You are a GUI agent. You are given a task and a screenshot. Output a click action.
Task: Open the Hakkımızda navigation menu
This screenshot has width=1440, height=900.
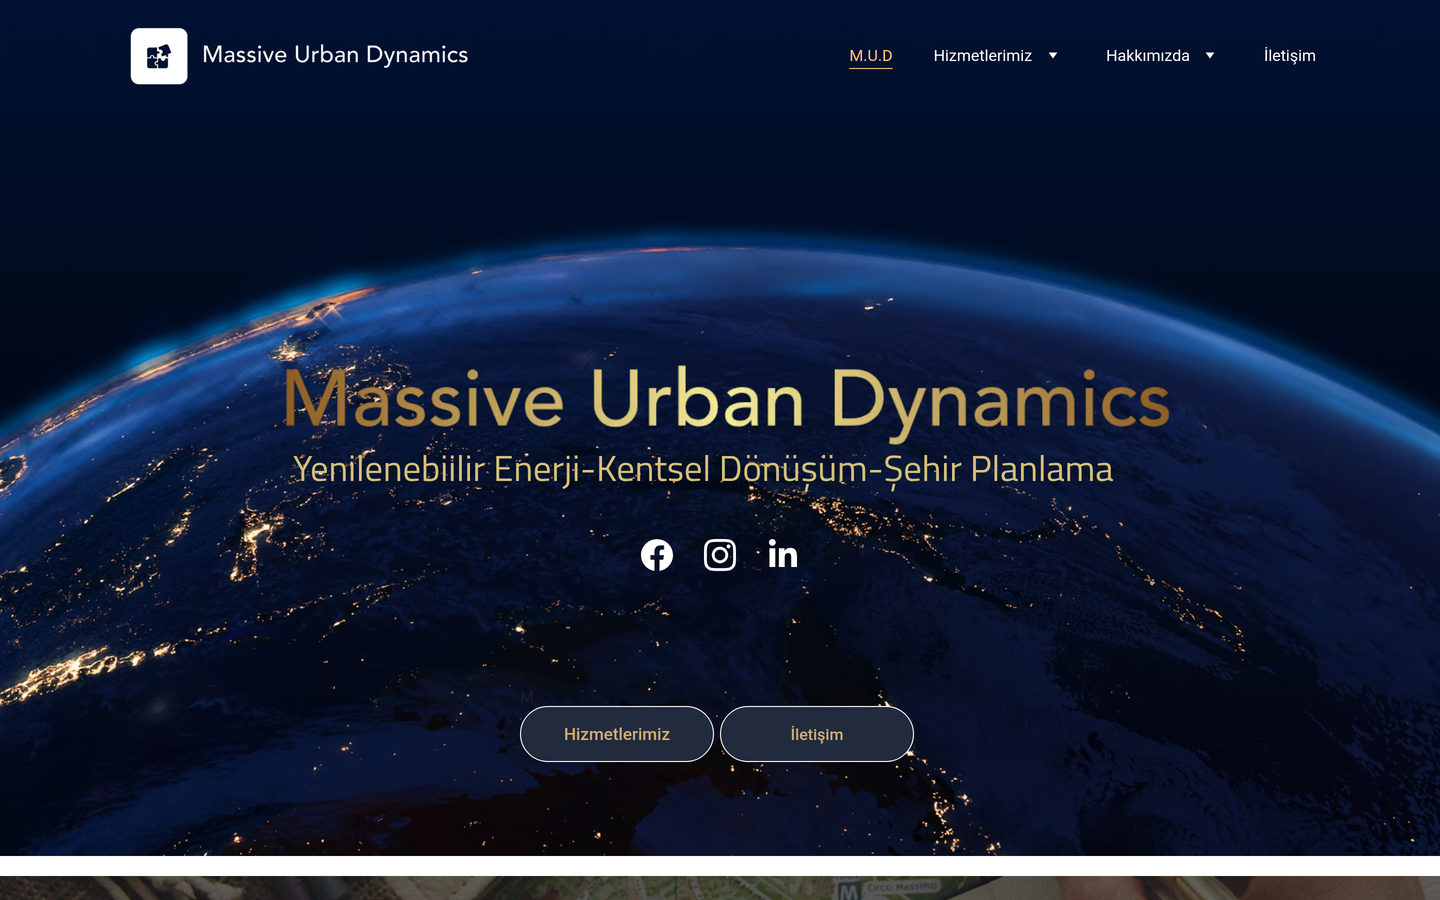(x=1148, y=56)
